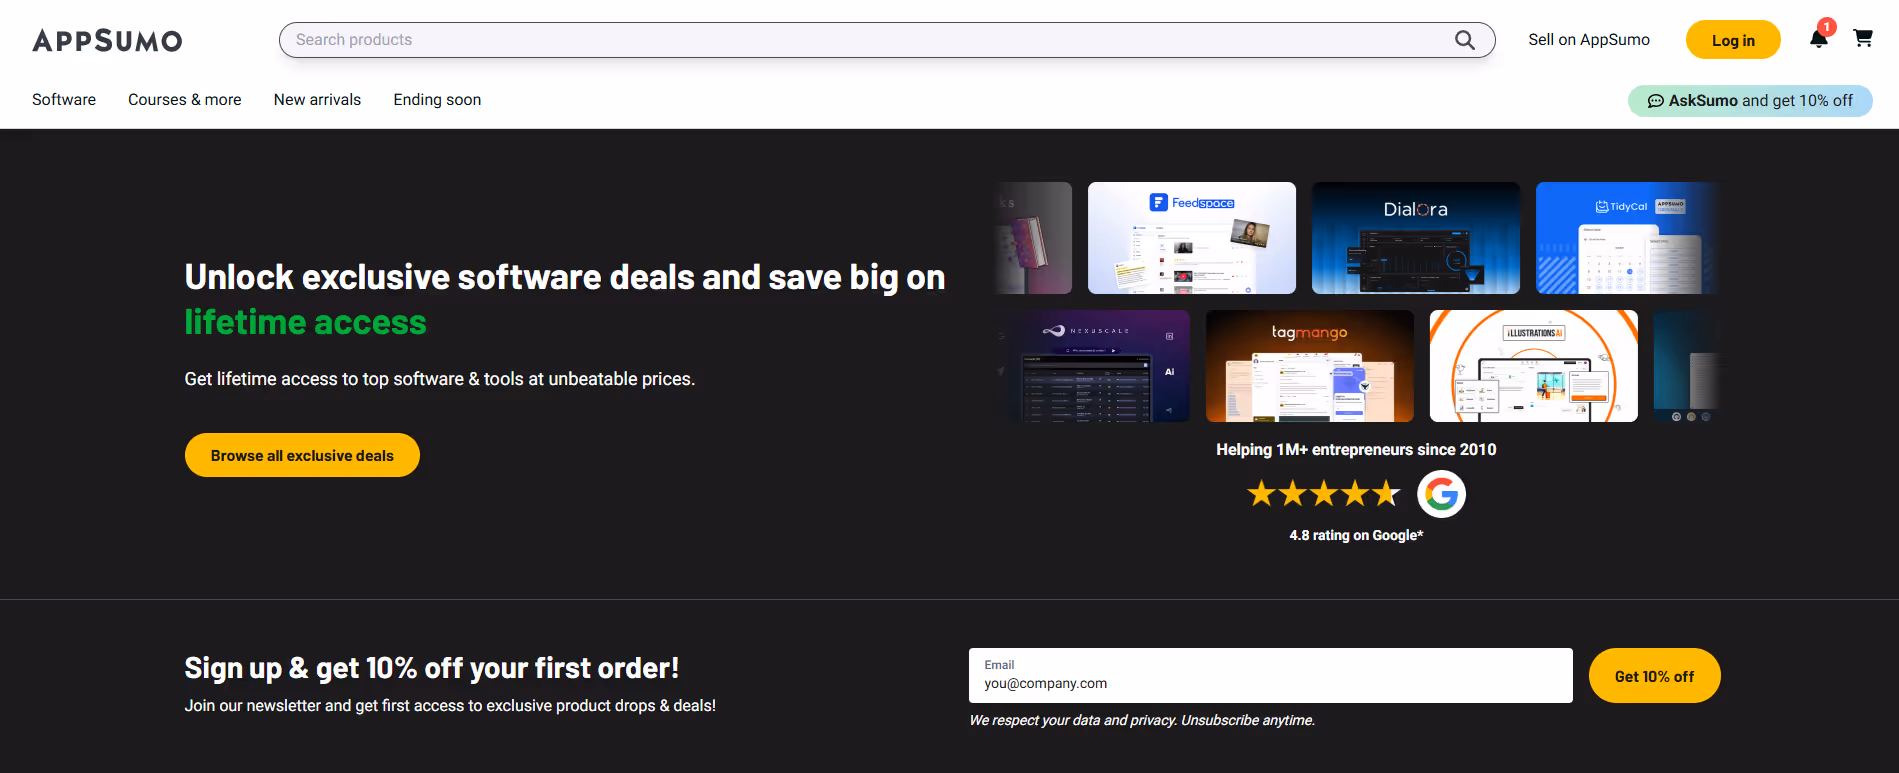The height and width of the screenshot is (773, 1899).
Task: Go to New arrivals
Action: point(317,100)
